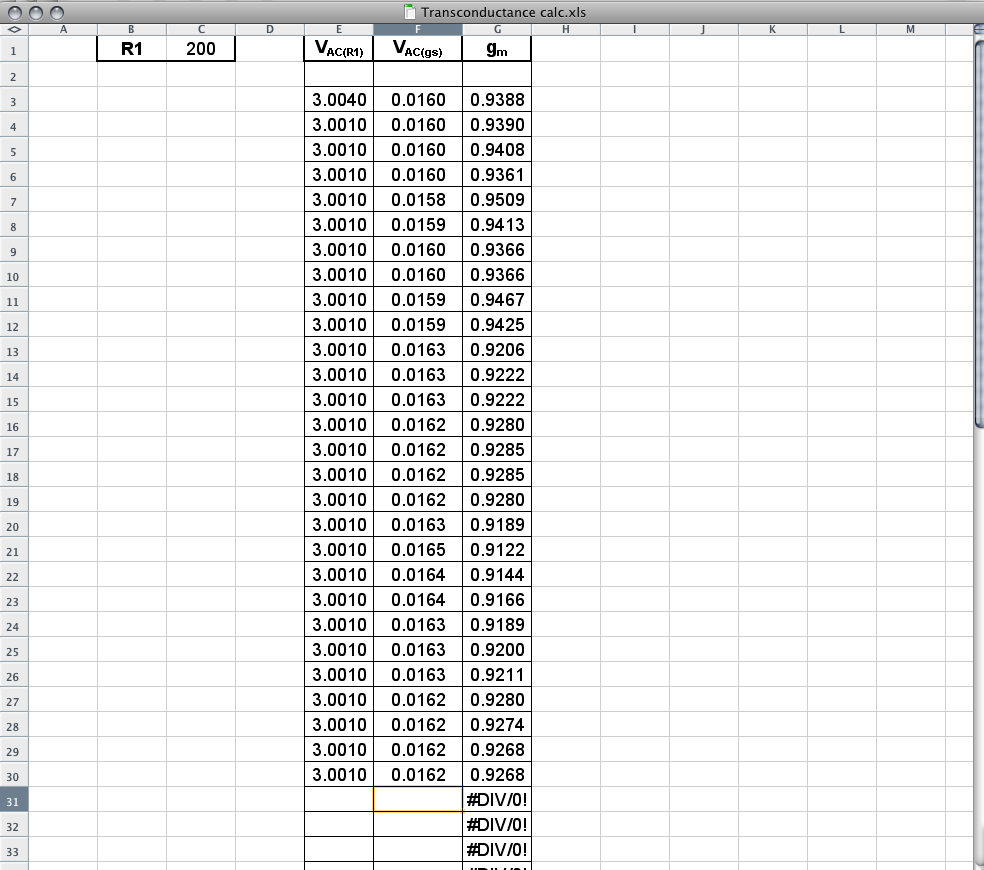The height and width of the screenshot is (870, 984).
Task: Click the cell with value 0.9509
Action: coord(497,200)
